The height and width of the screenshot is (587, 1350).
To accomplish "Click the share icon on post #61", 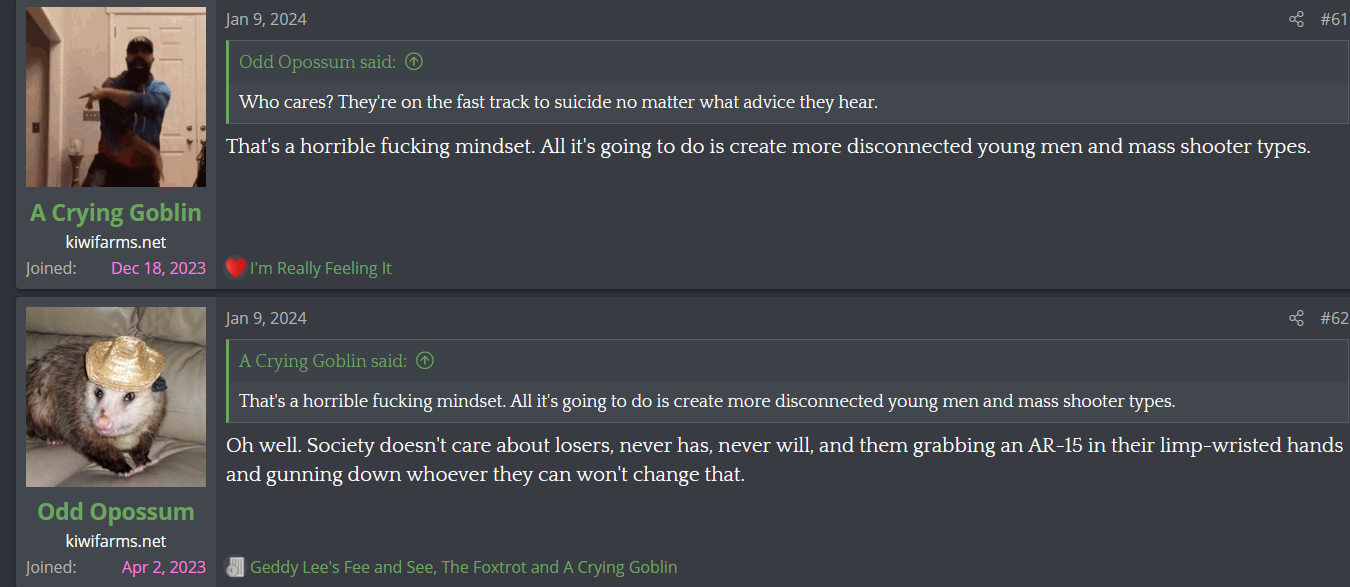I will 1296,19.
